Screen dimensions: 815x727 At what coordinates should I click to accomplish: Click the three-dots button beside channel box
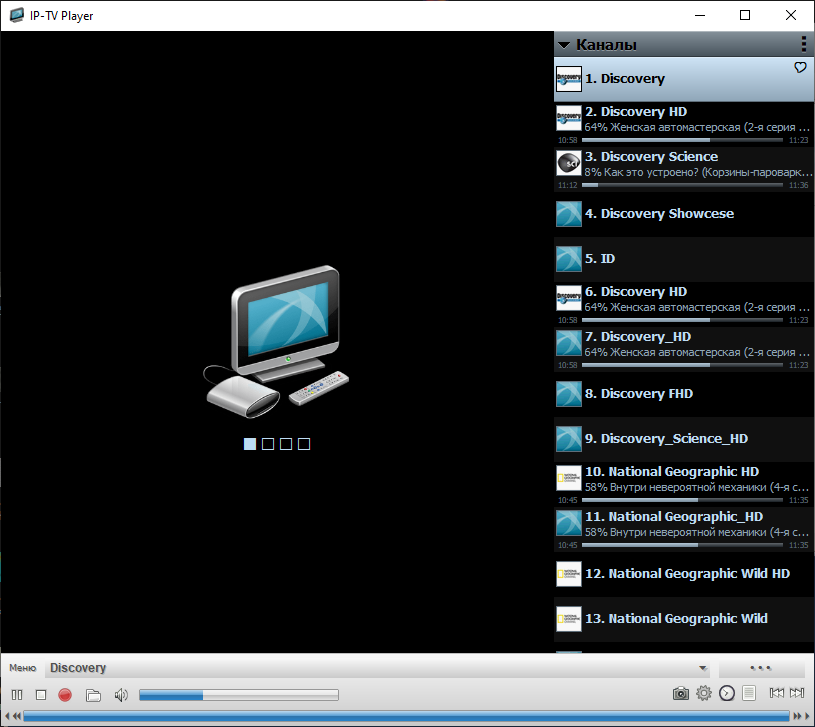[760, 668]
